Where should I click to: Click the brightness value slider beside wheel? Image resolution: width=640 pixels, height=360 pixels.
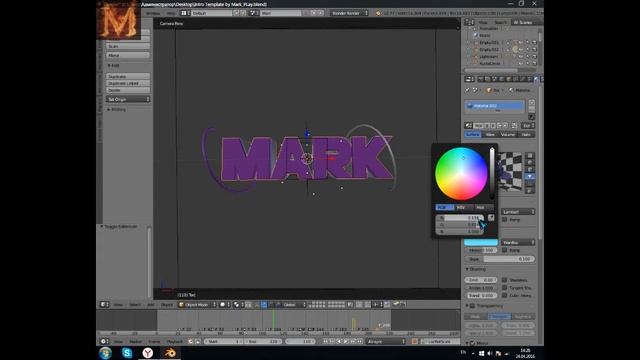tap(492, 174)
